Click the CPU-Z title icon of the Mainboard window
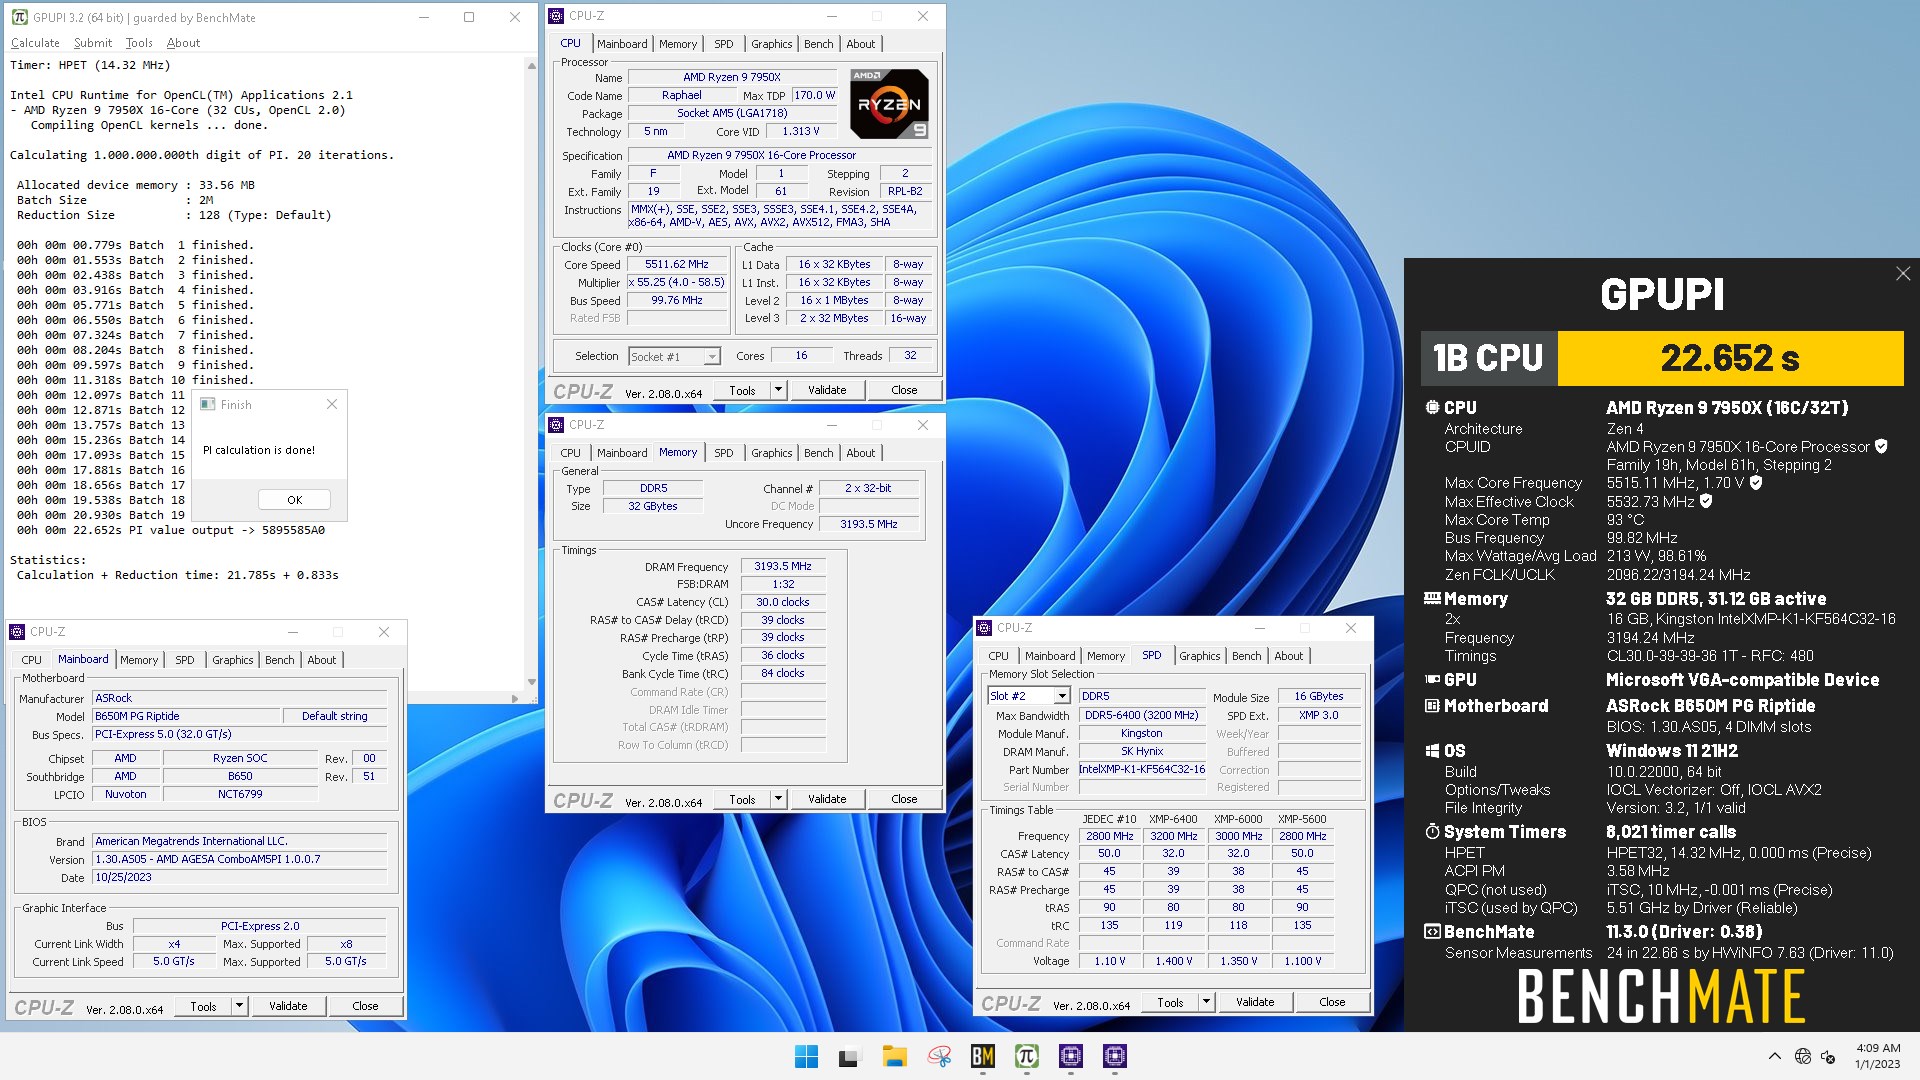 [17, 632]
